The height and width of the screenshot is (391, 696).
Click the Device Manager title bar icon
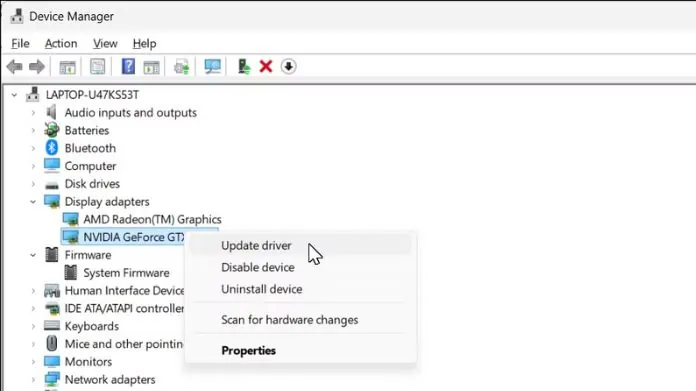(x=17, y=16)
